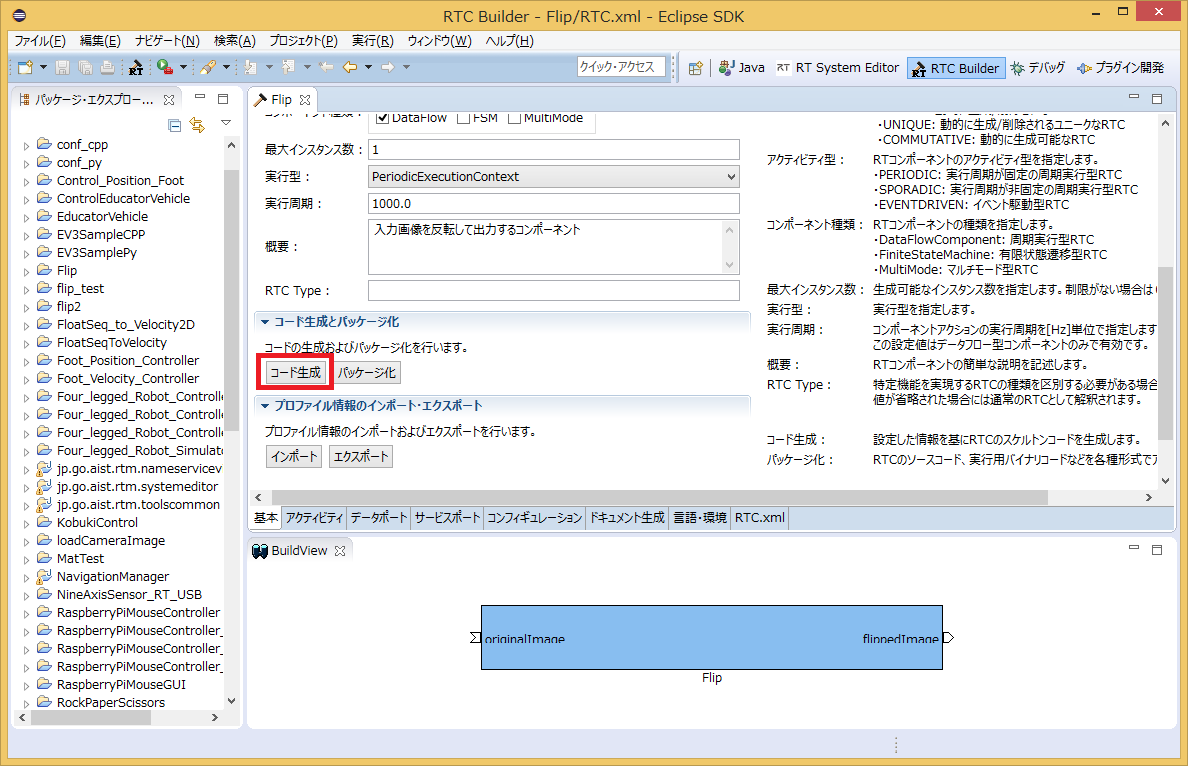Switch to the RT System Editor perspective
1188x766 pixels.
[x=837, y=68]
